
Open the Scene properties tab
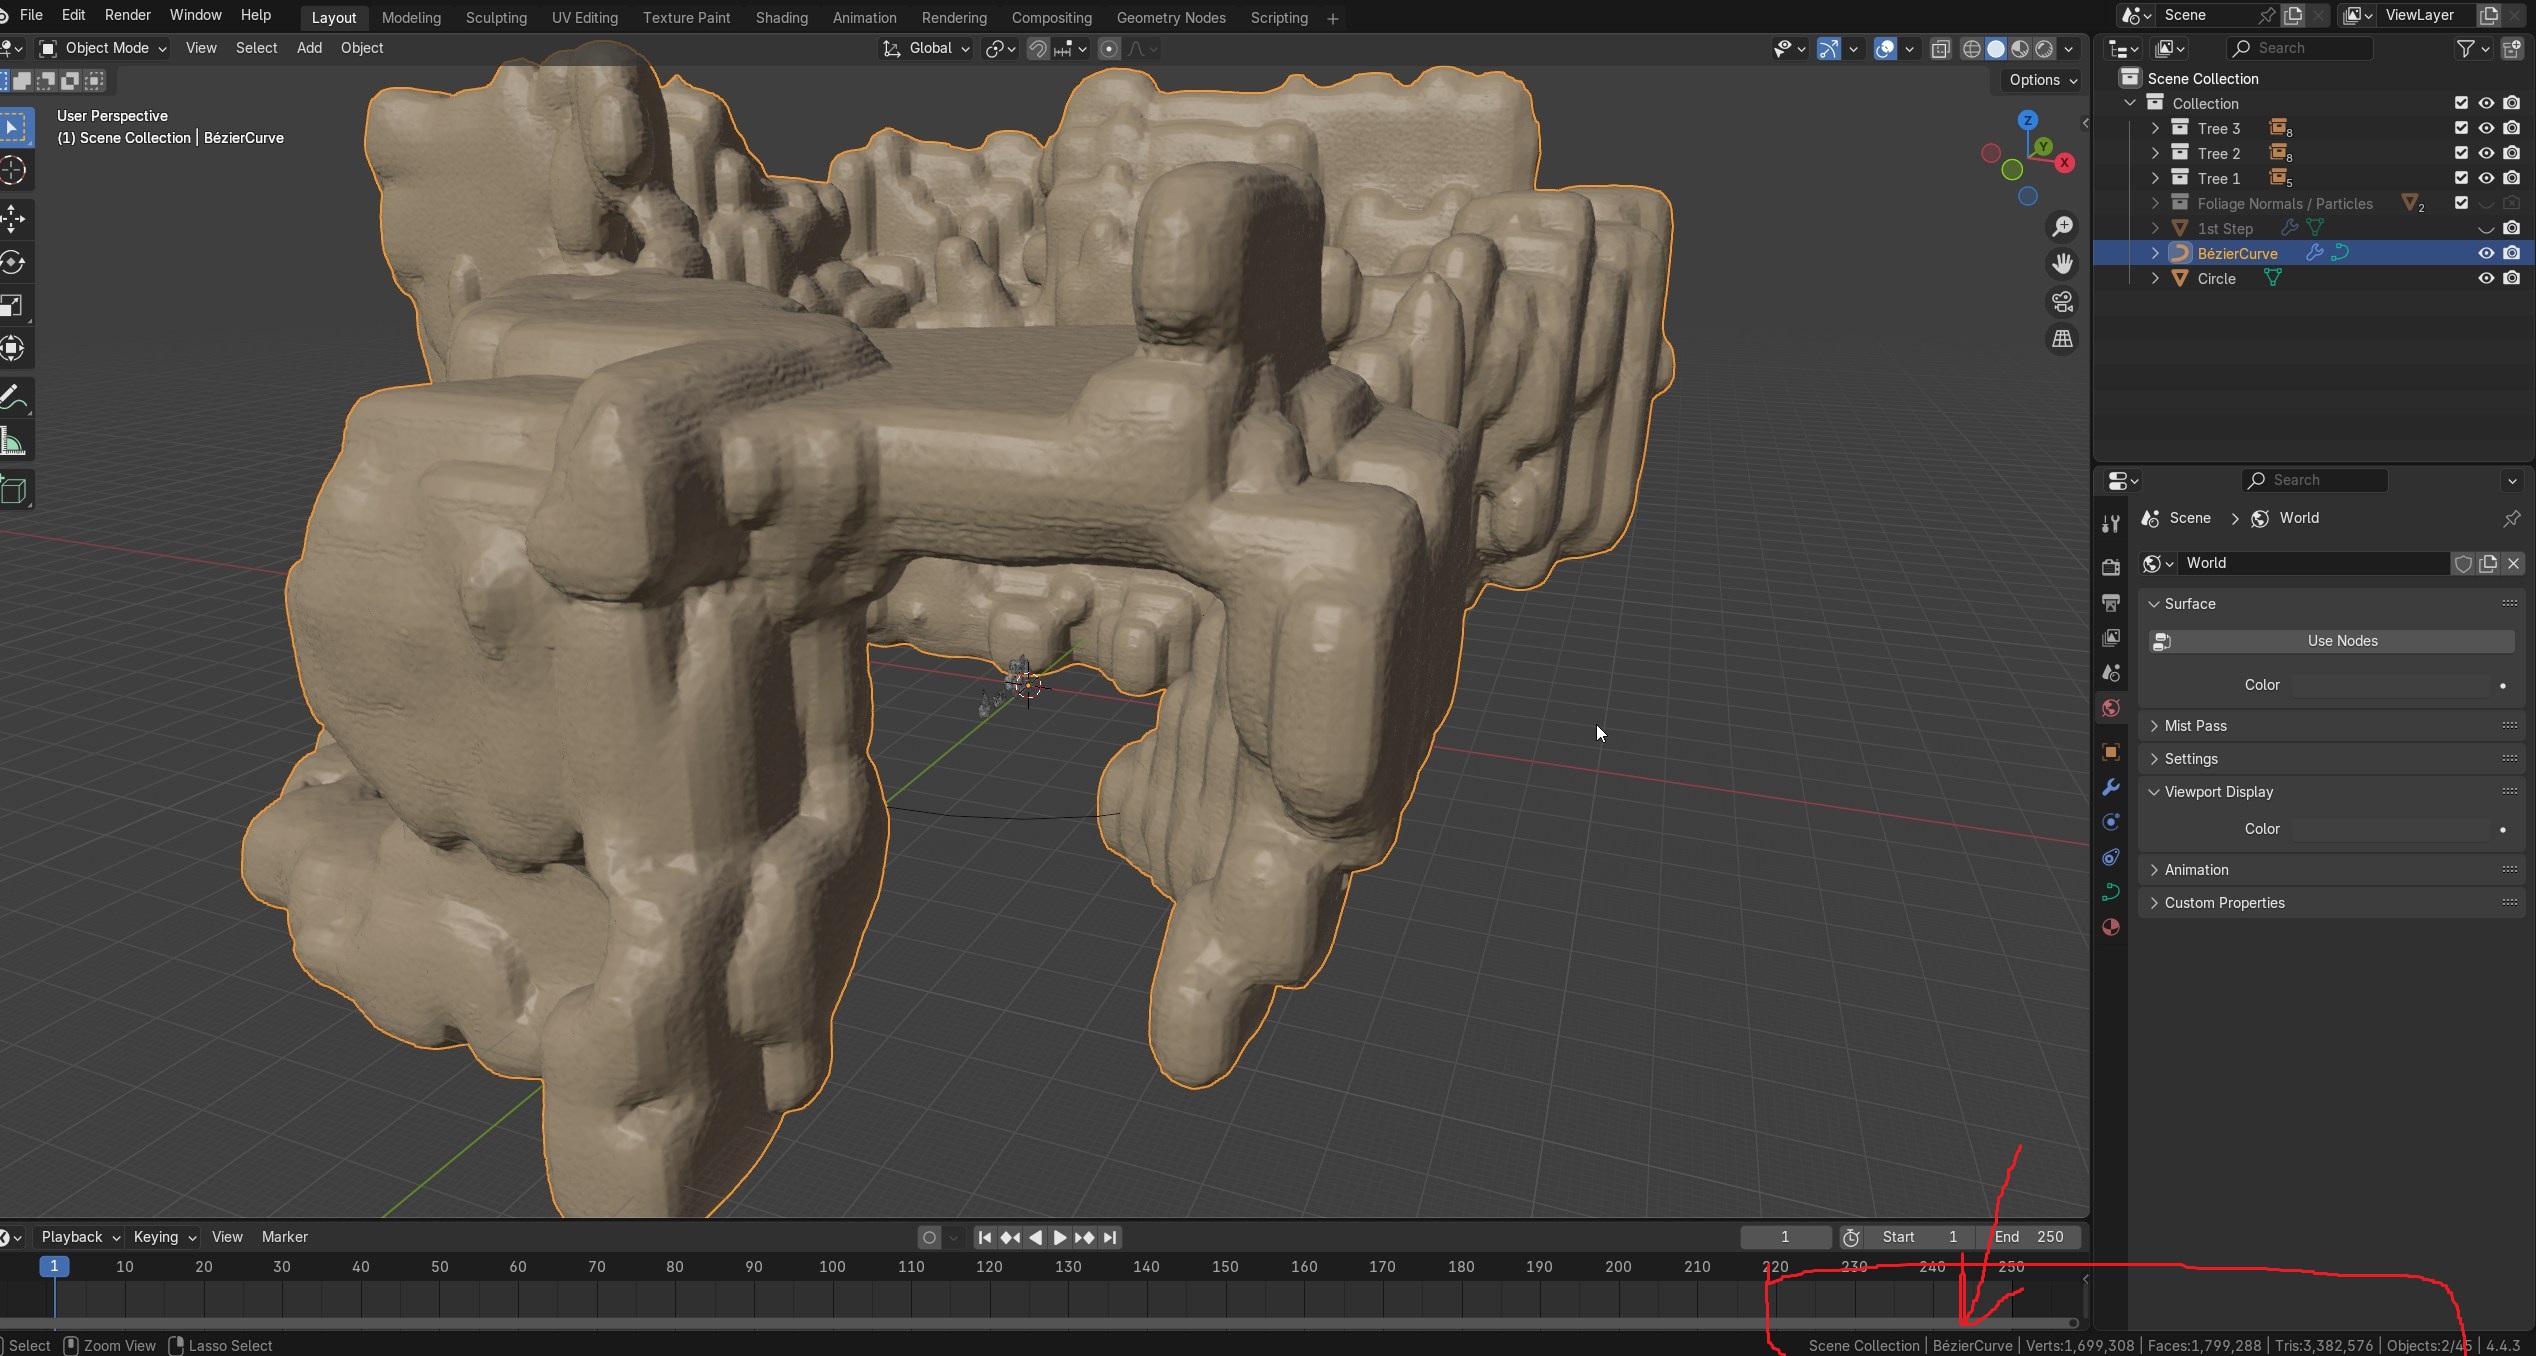coord(2111,673)
